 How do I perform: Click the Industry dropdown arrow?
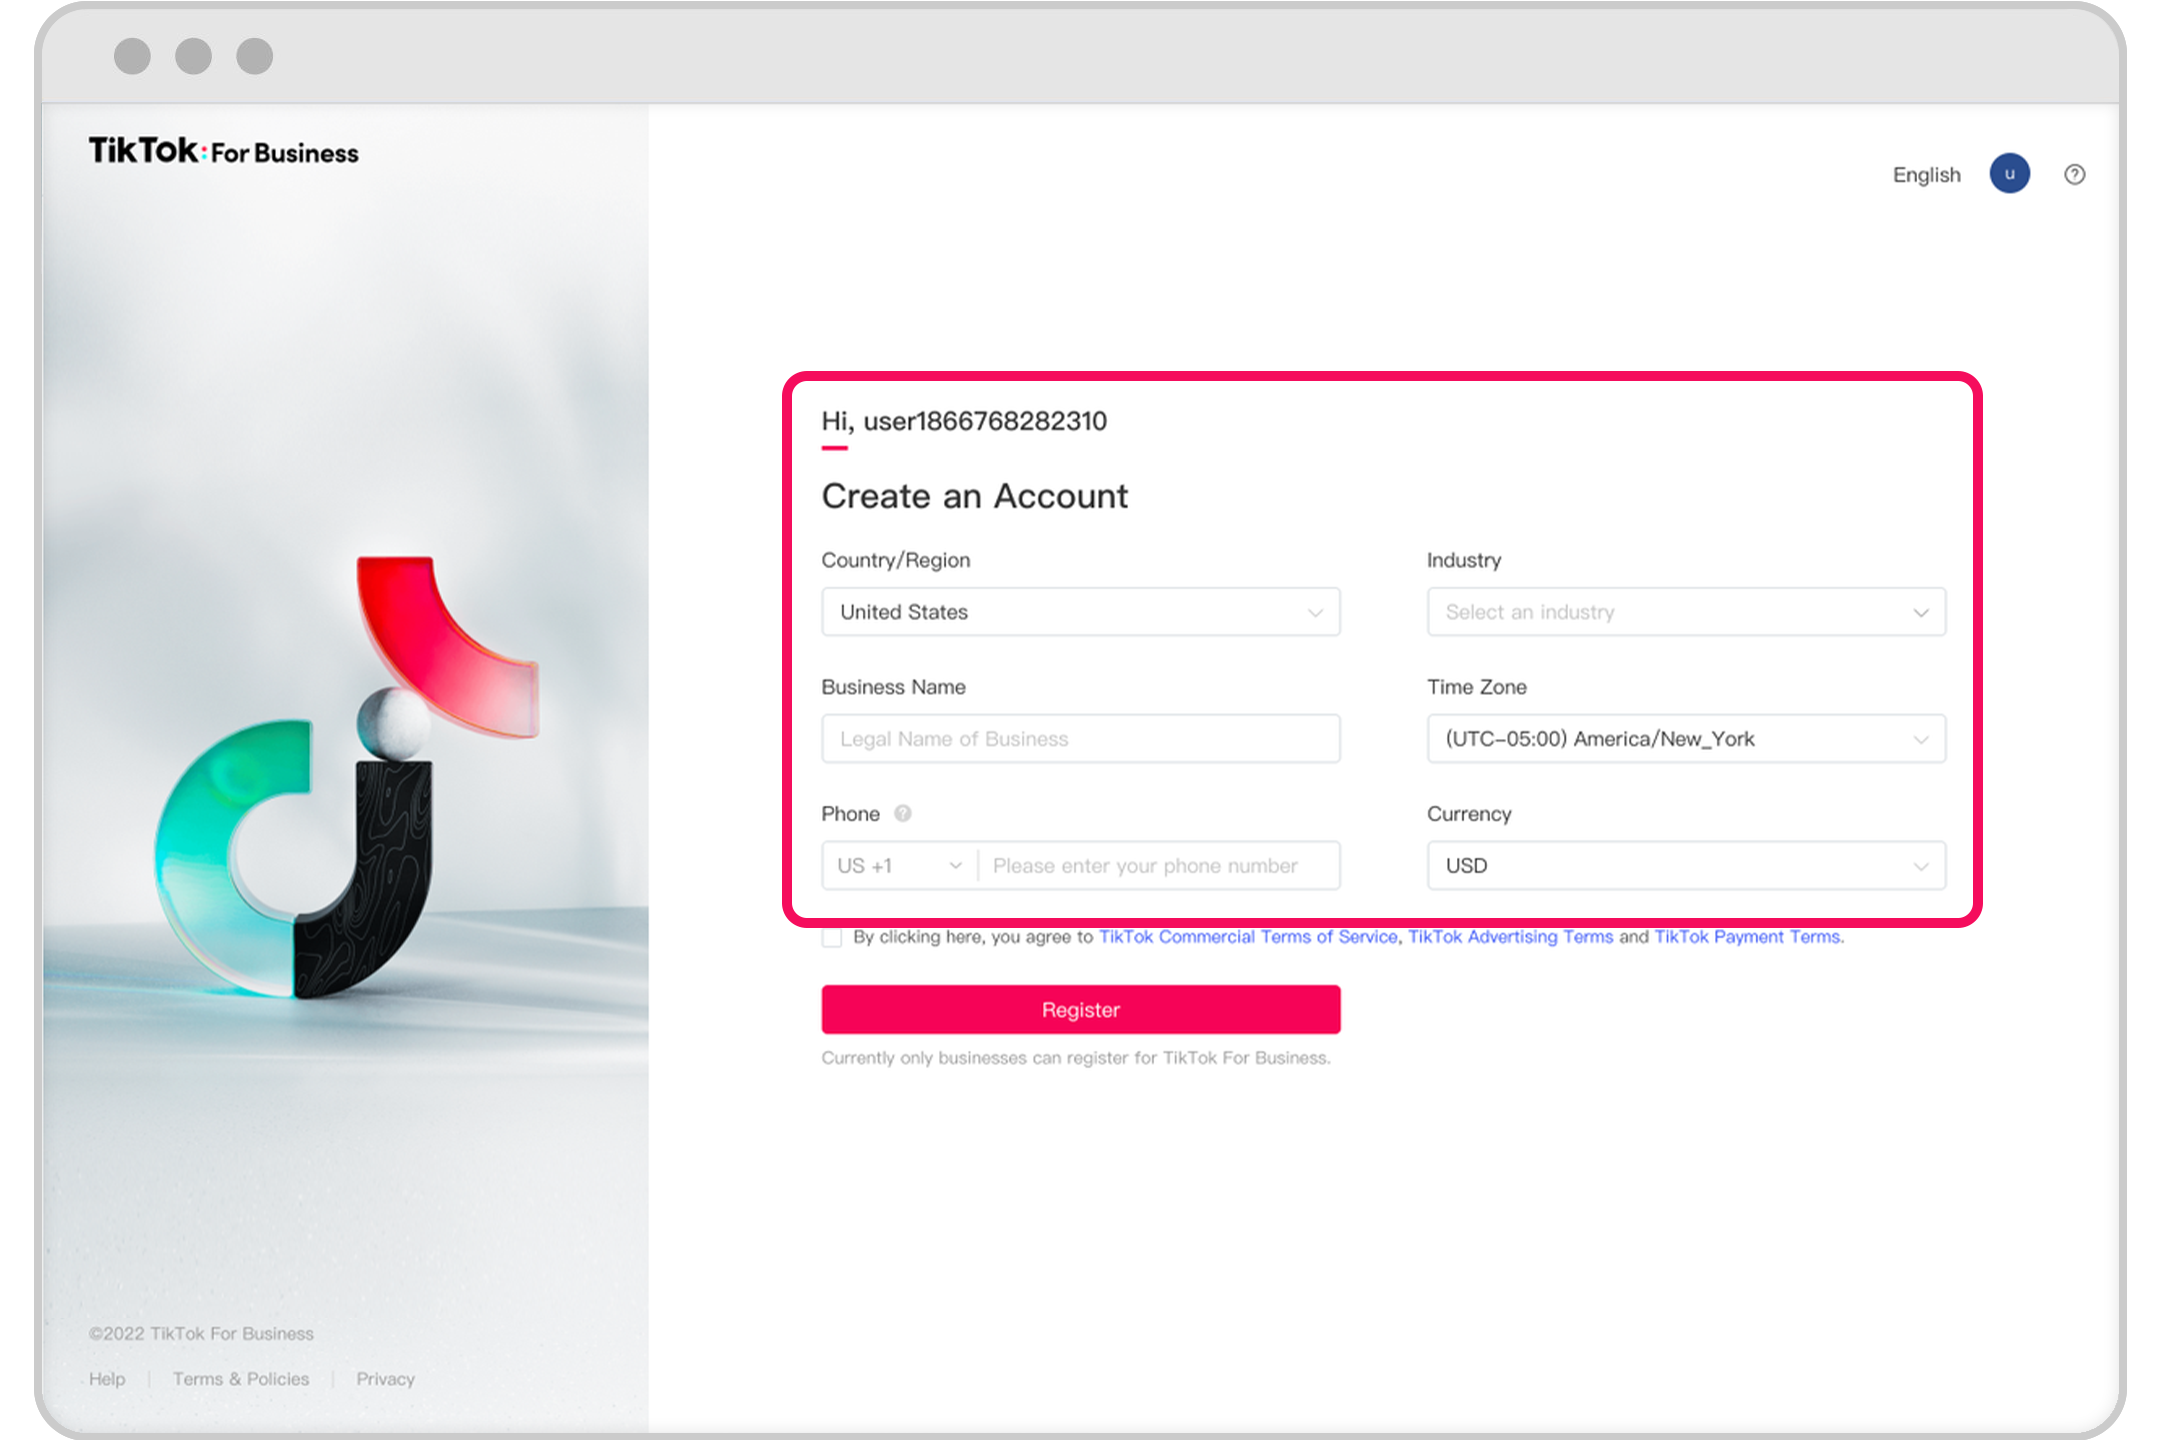point(1922,612)
